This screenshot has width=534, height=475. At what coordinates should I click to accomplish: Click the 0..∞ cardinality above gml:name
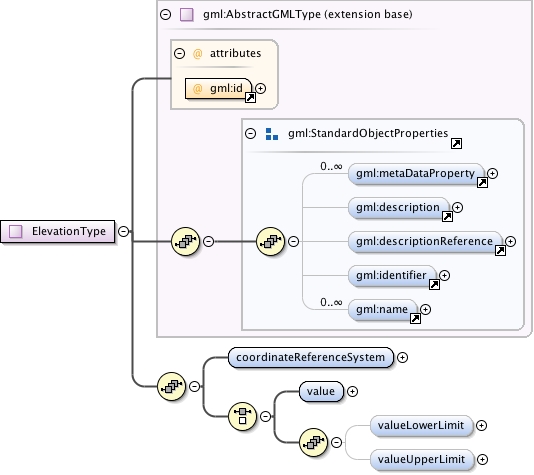coord(331,302)
